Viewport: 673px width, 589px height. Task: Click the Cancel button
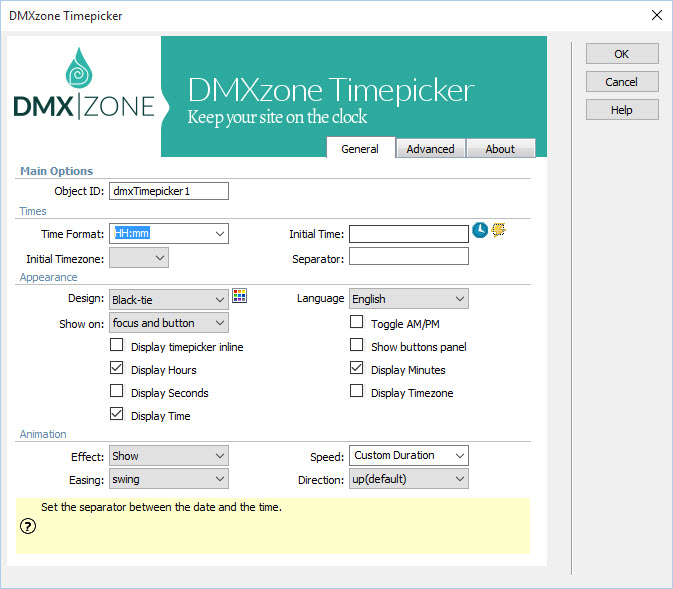click(x=622, y=82)
